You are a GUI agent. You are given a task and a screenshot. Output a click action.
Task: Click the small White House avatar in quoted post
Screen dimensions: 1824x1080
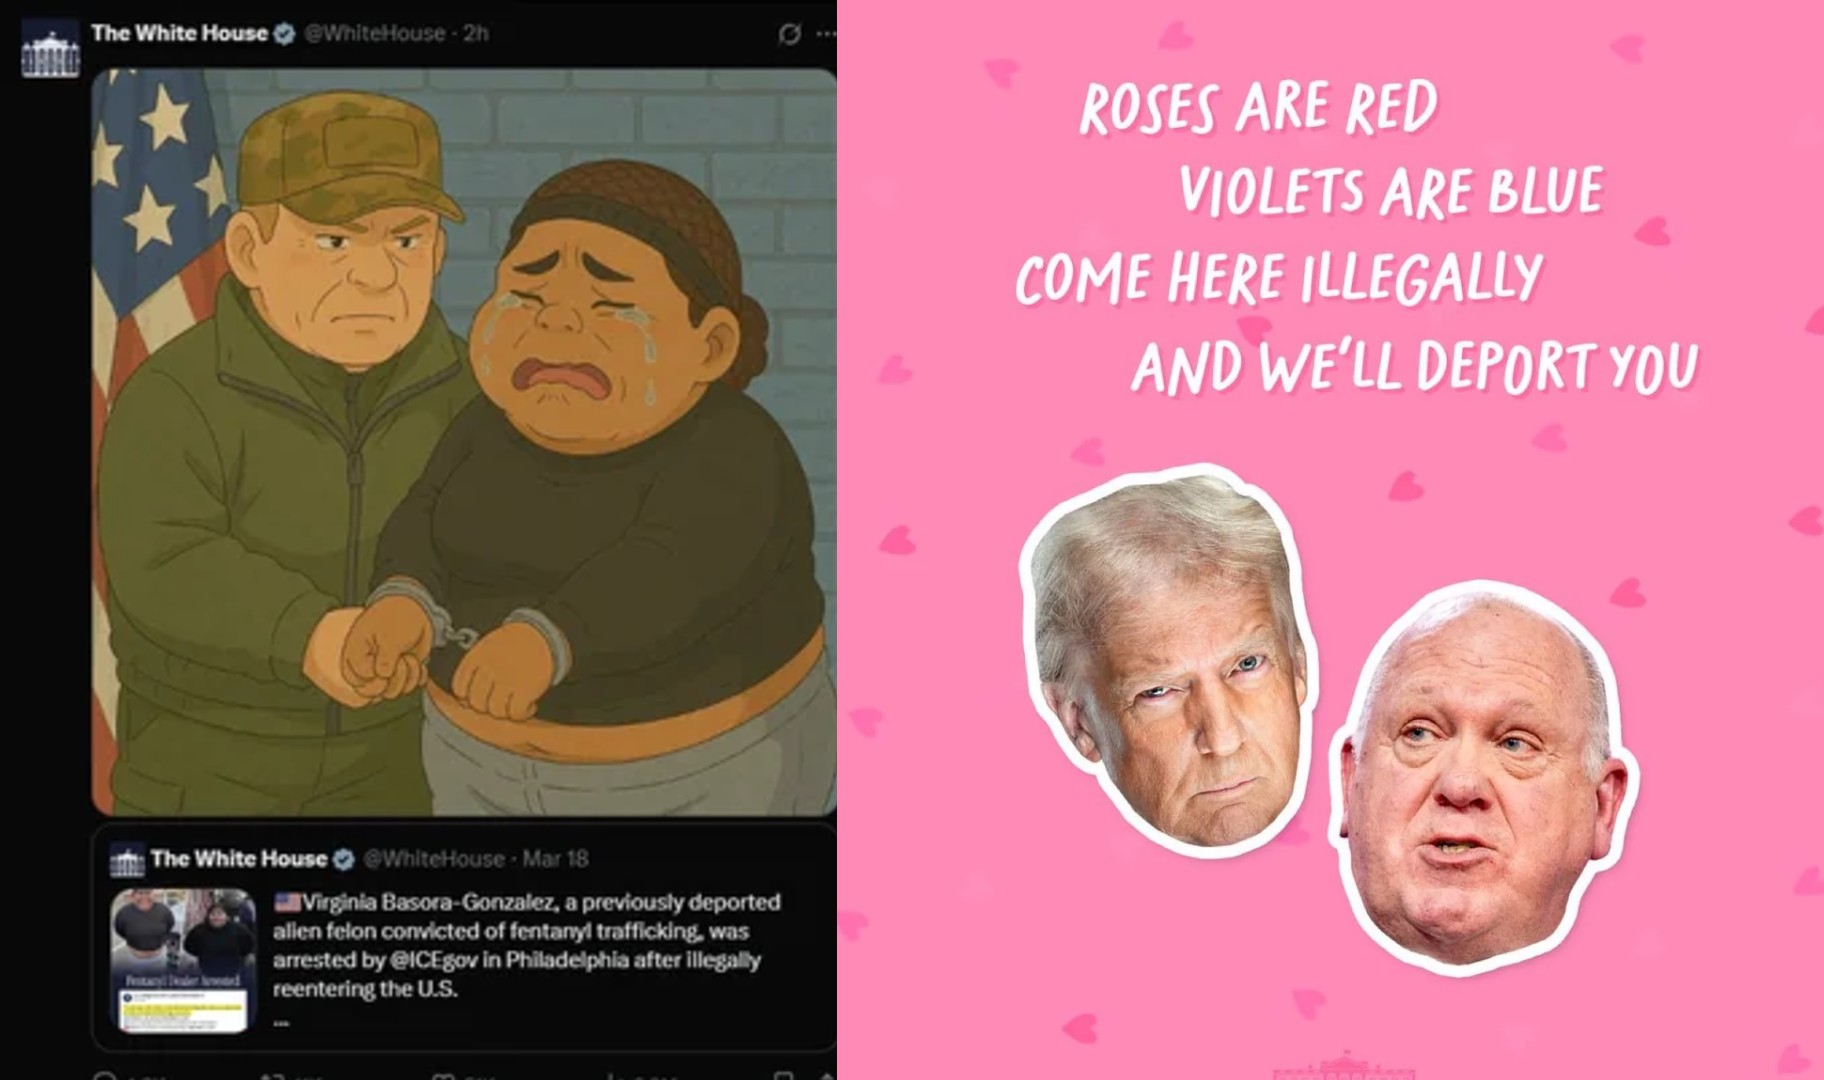point(126,859)
